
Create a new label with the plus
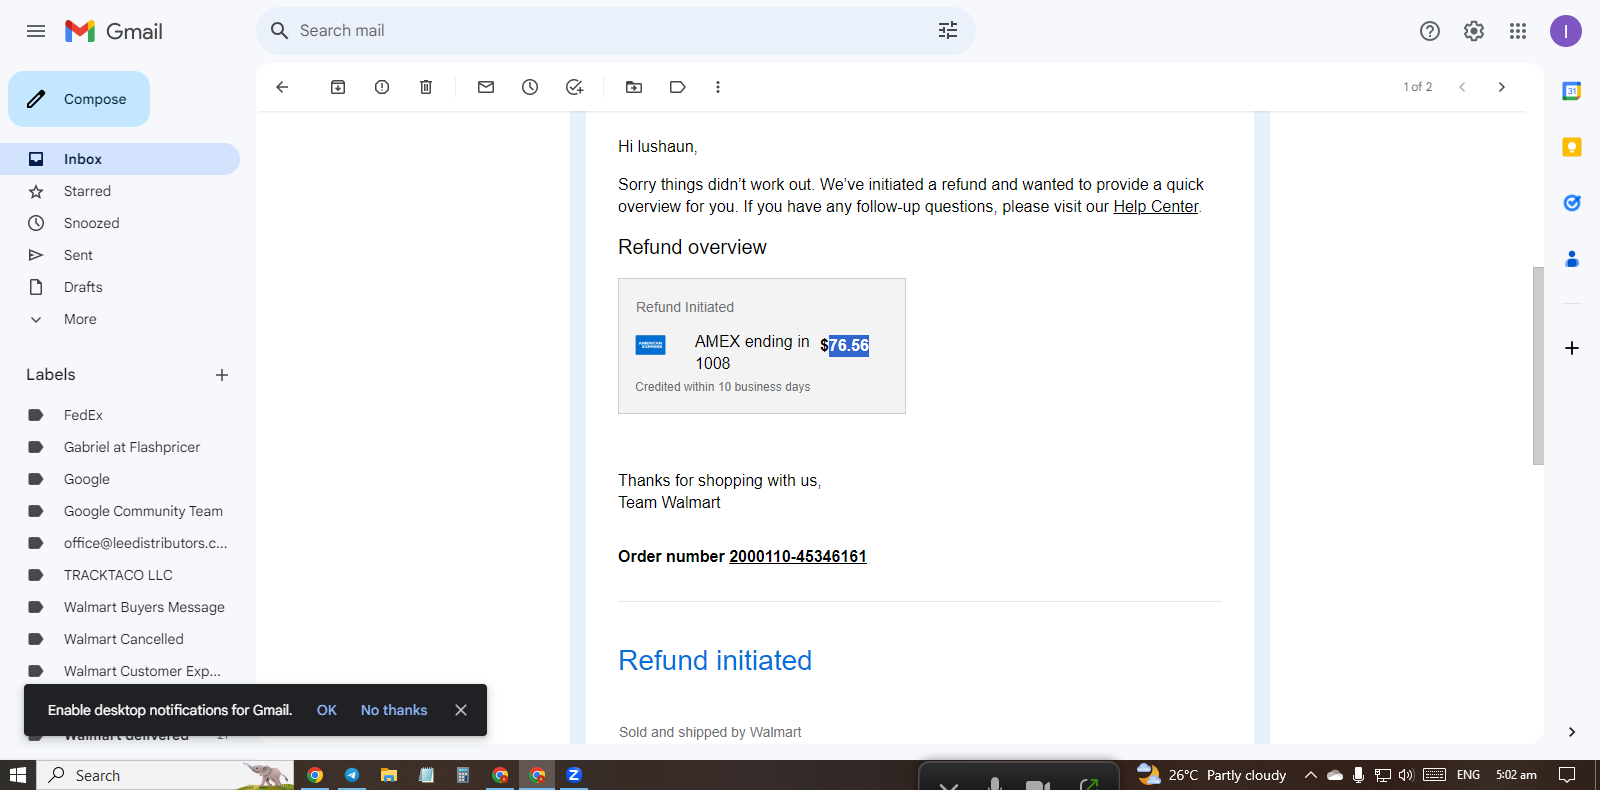(x=222, y=375)
